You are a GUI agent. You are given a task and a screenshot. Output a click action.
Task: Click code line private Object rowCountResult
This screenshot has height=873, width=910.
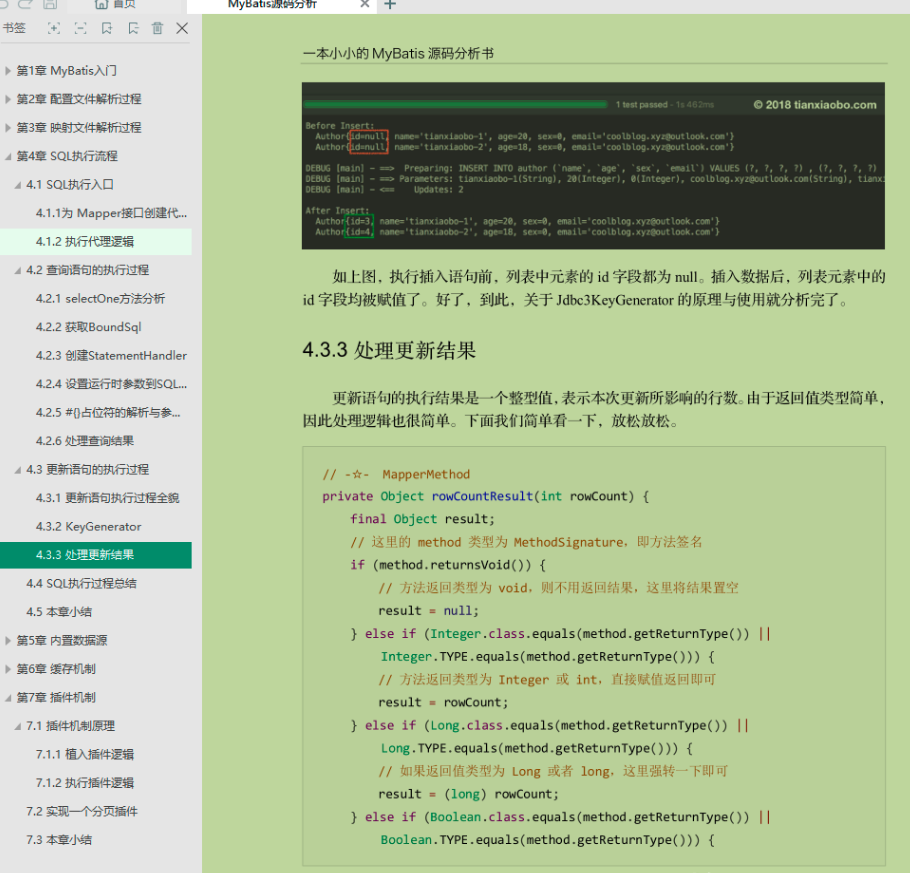point(486,496)
